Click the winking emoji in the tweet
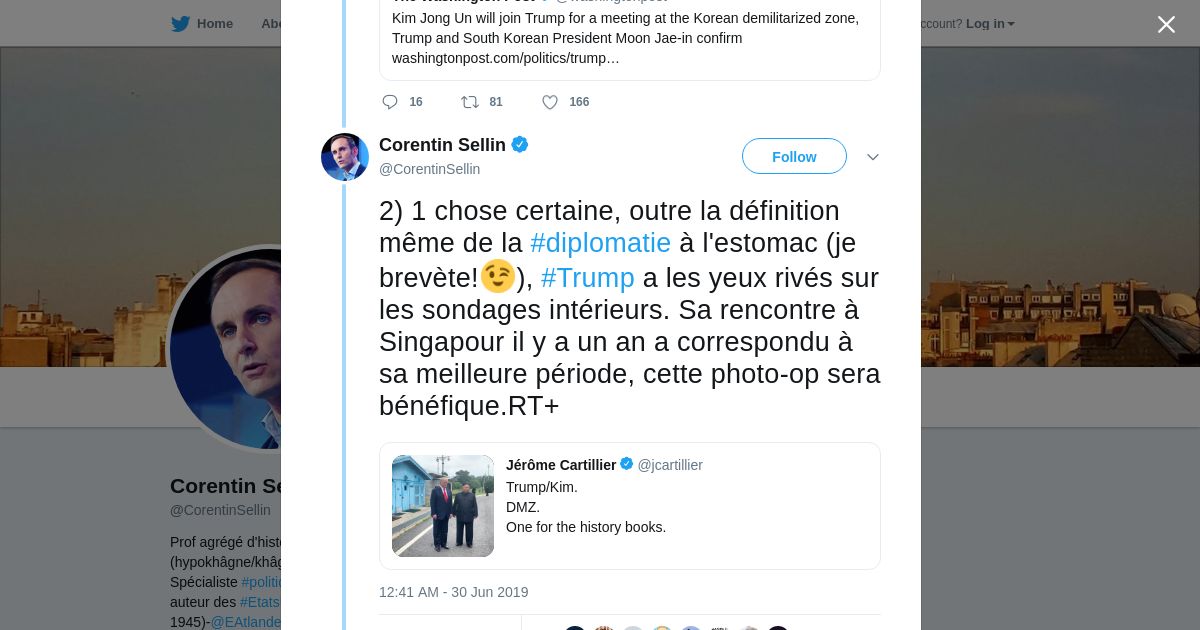This screenshot has height=630, width=1200. click(498, 276)
